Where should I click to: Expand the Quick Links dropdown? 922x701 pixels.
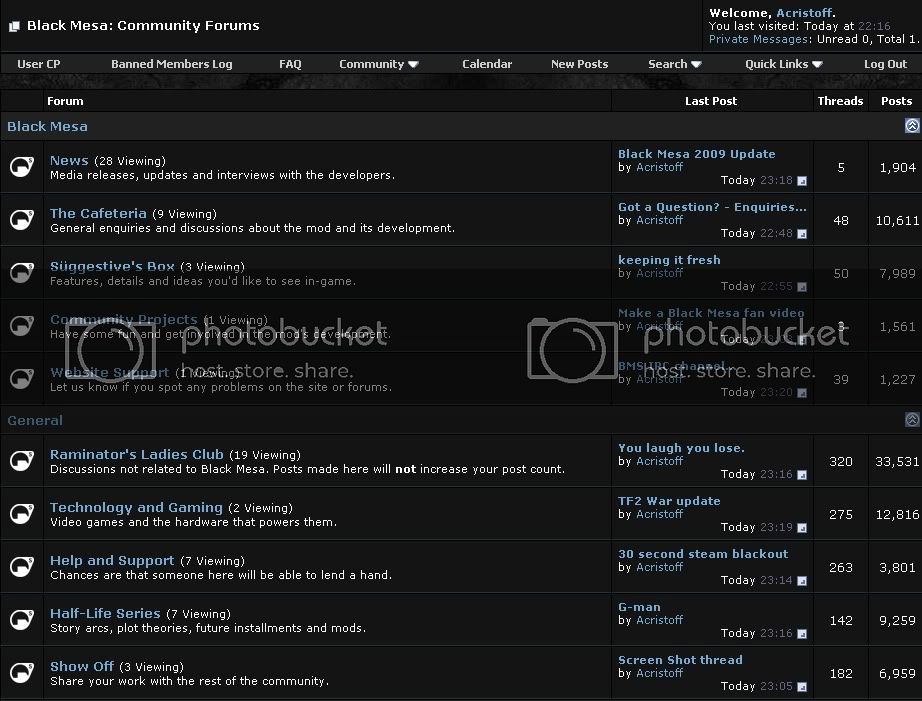point(783,64)
